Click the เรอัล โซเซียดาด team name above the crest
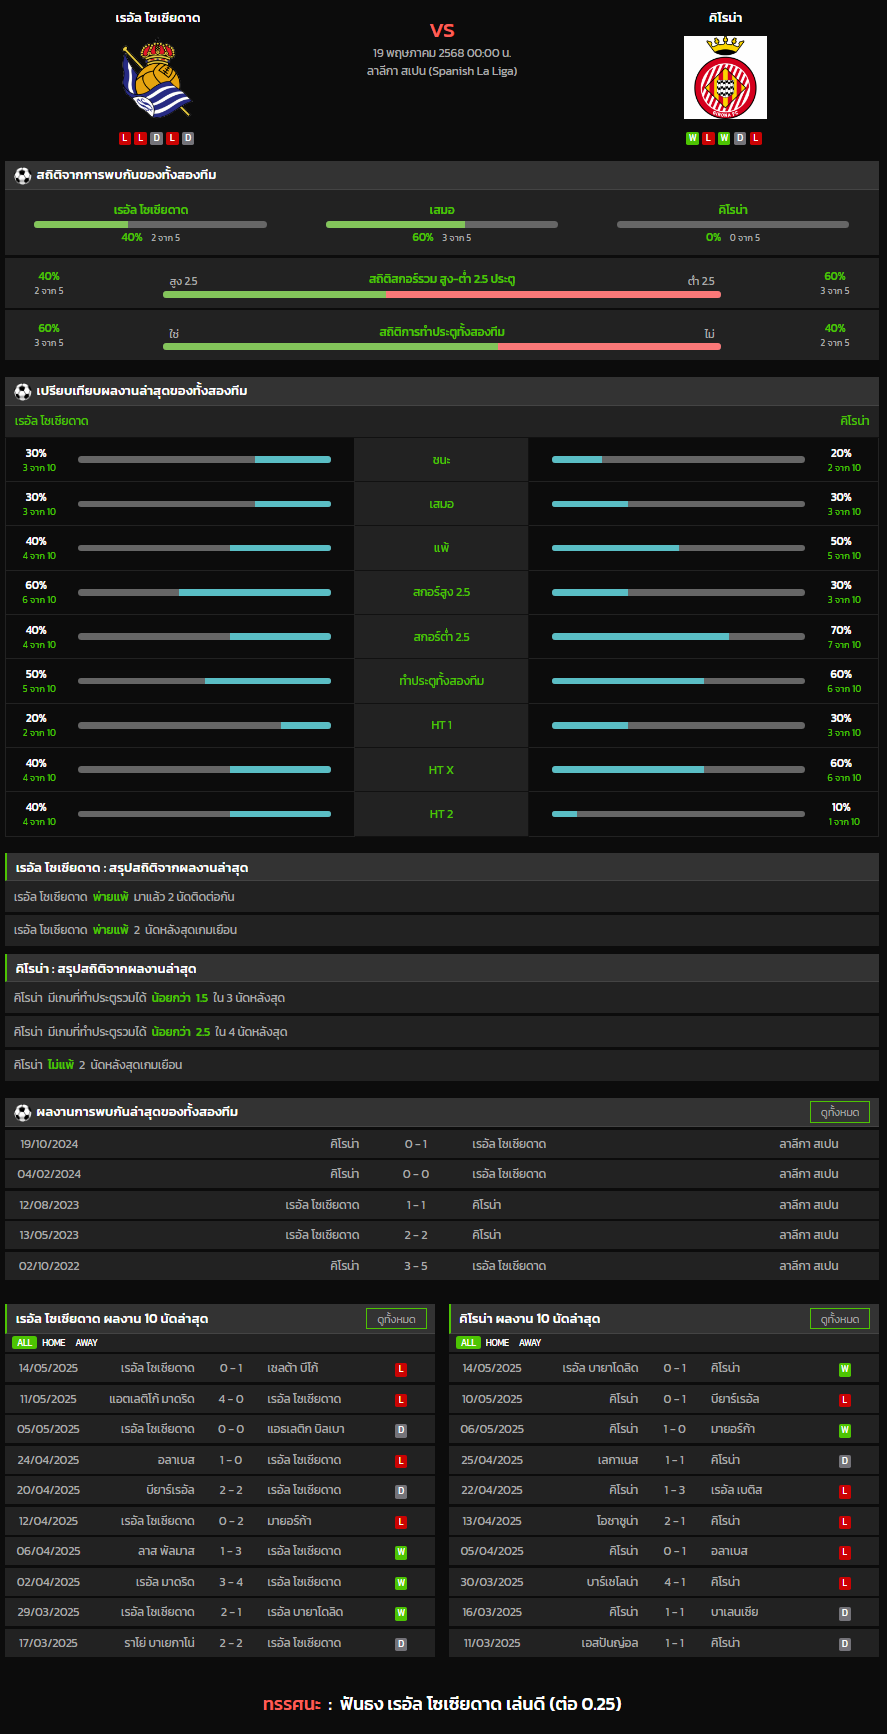 pos(157,18)
